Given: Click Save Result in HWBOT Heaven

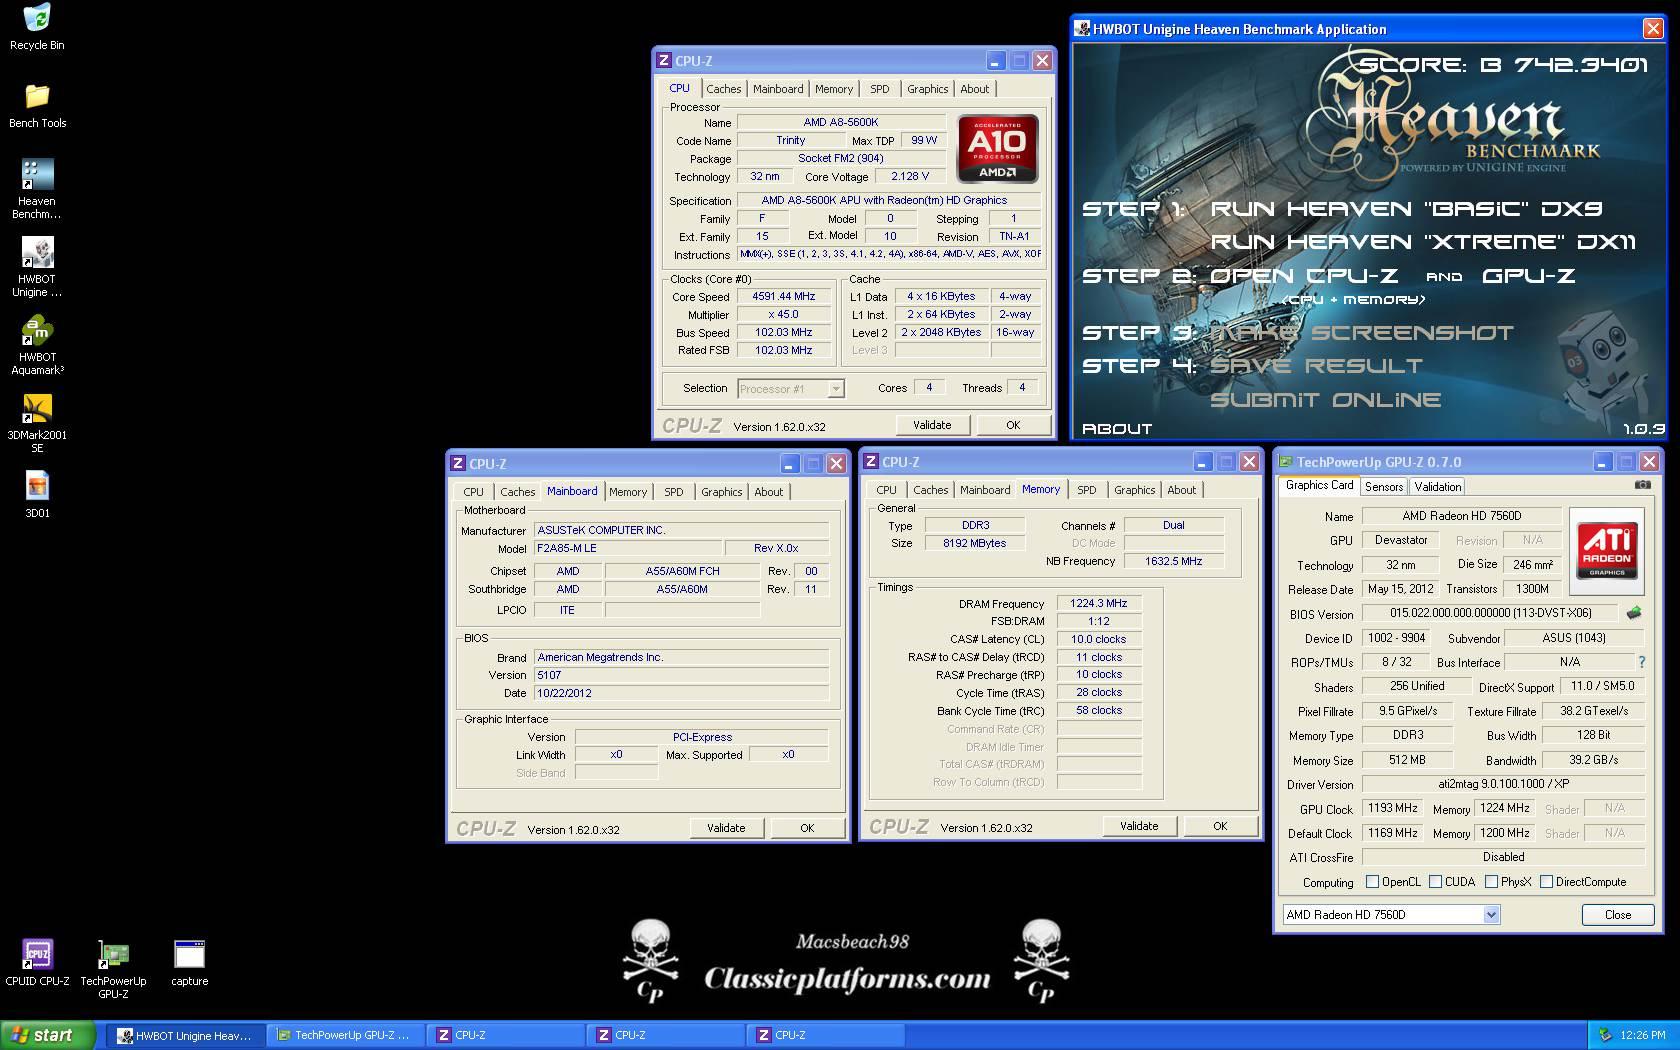Looking at the screenshot, I should click(x=1316, y=366).
